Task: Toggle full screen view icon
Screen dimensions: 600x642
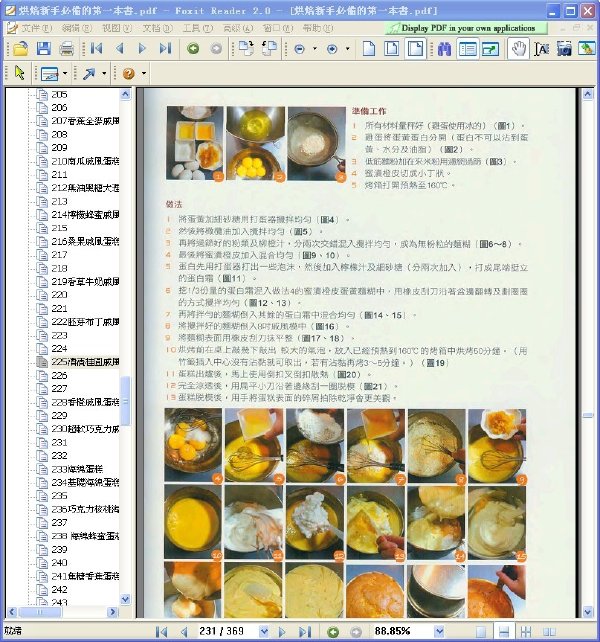Action: (490, 49)
